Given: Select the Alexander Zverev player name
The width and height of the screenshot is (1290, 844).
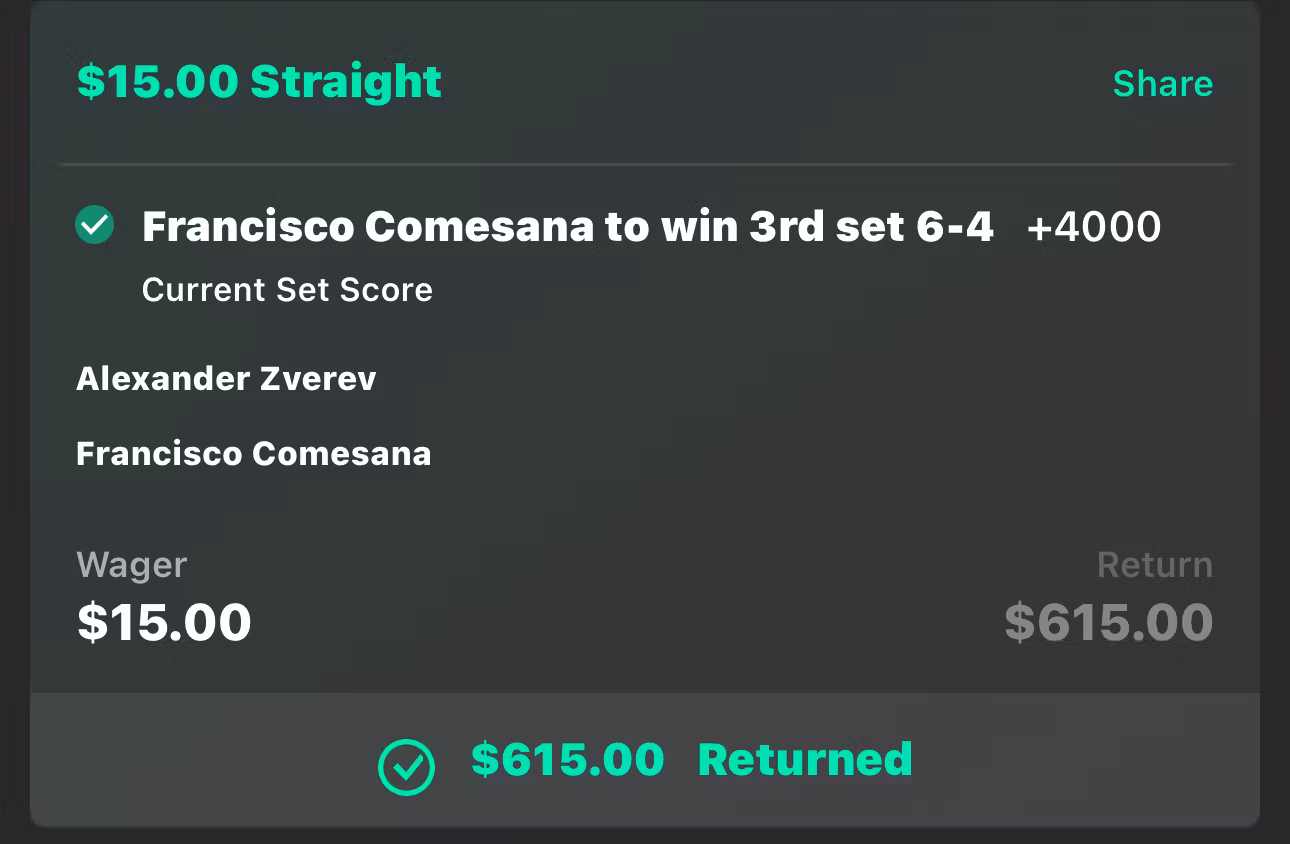Looking at the screenshot, I should coord(226,379).
